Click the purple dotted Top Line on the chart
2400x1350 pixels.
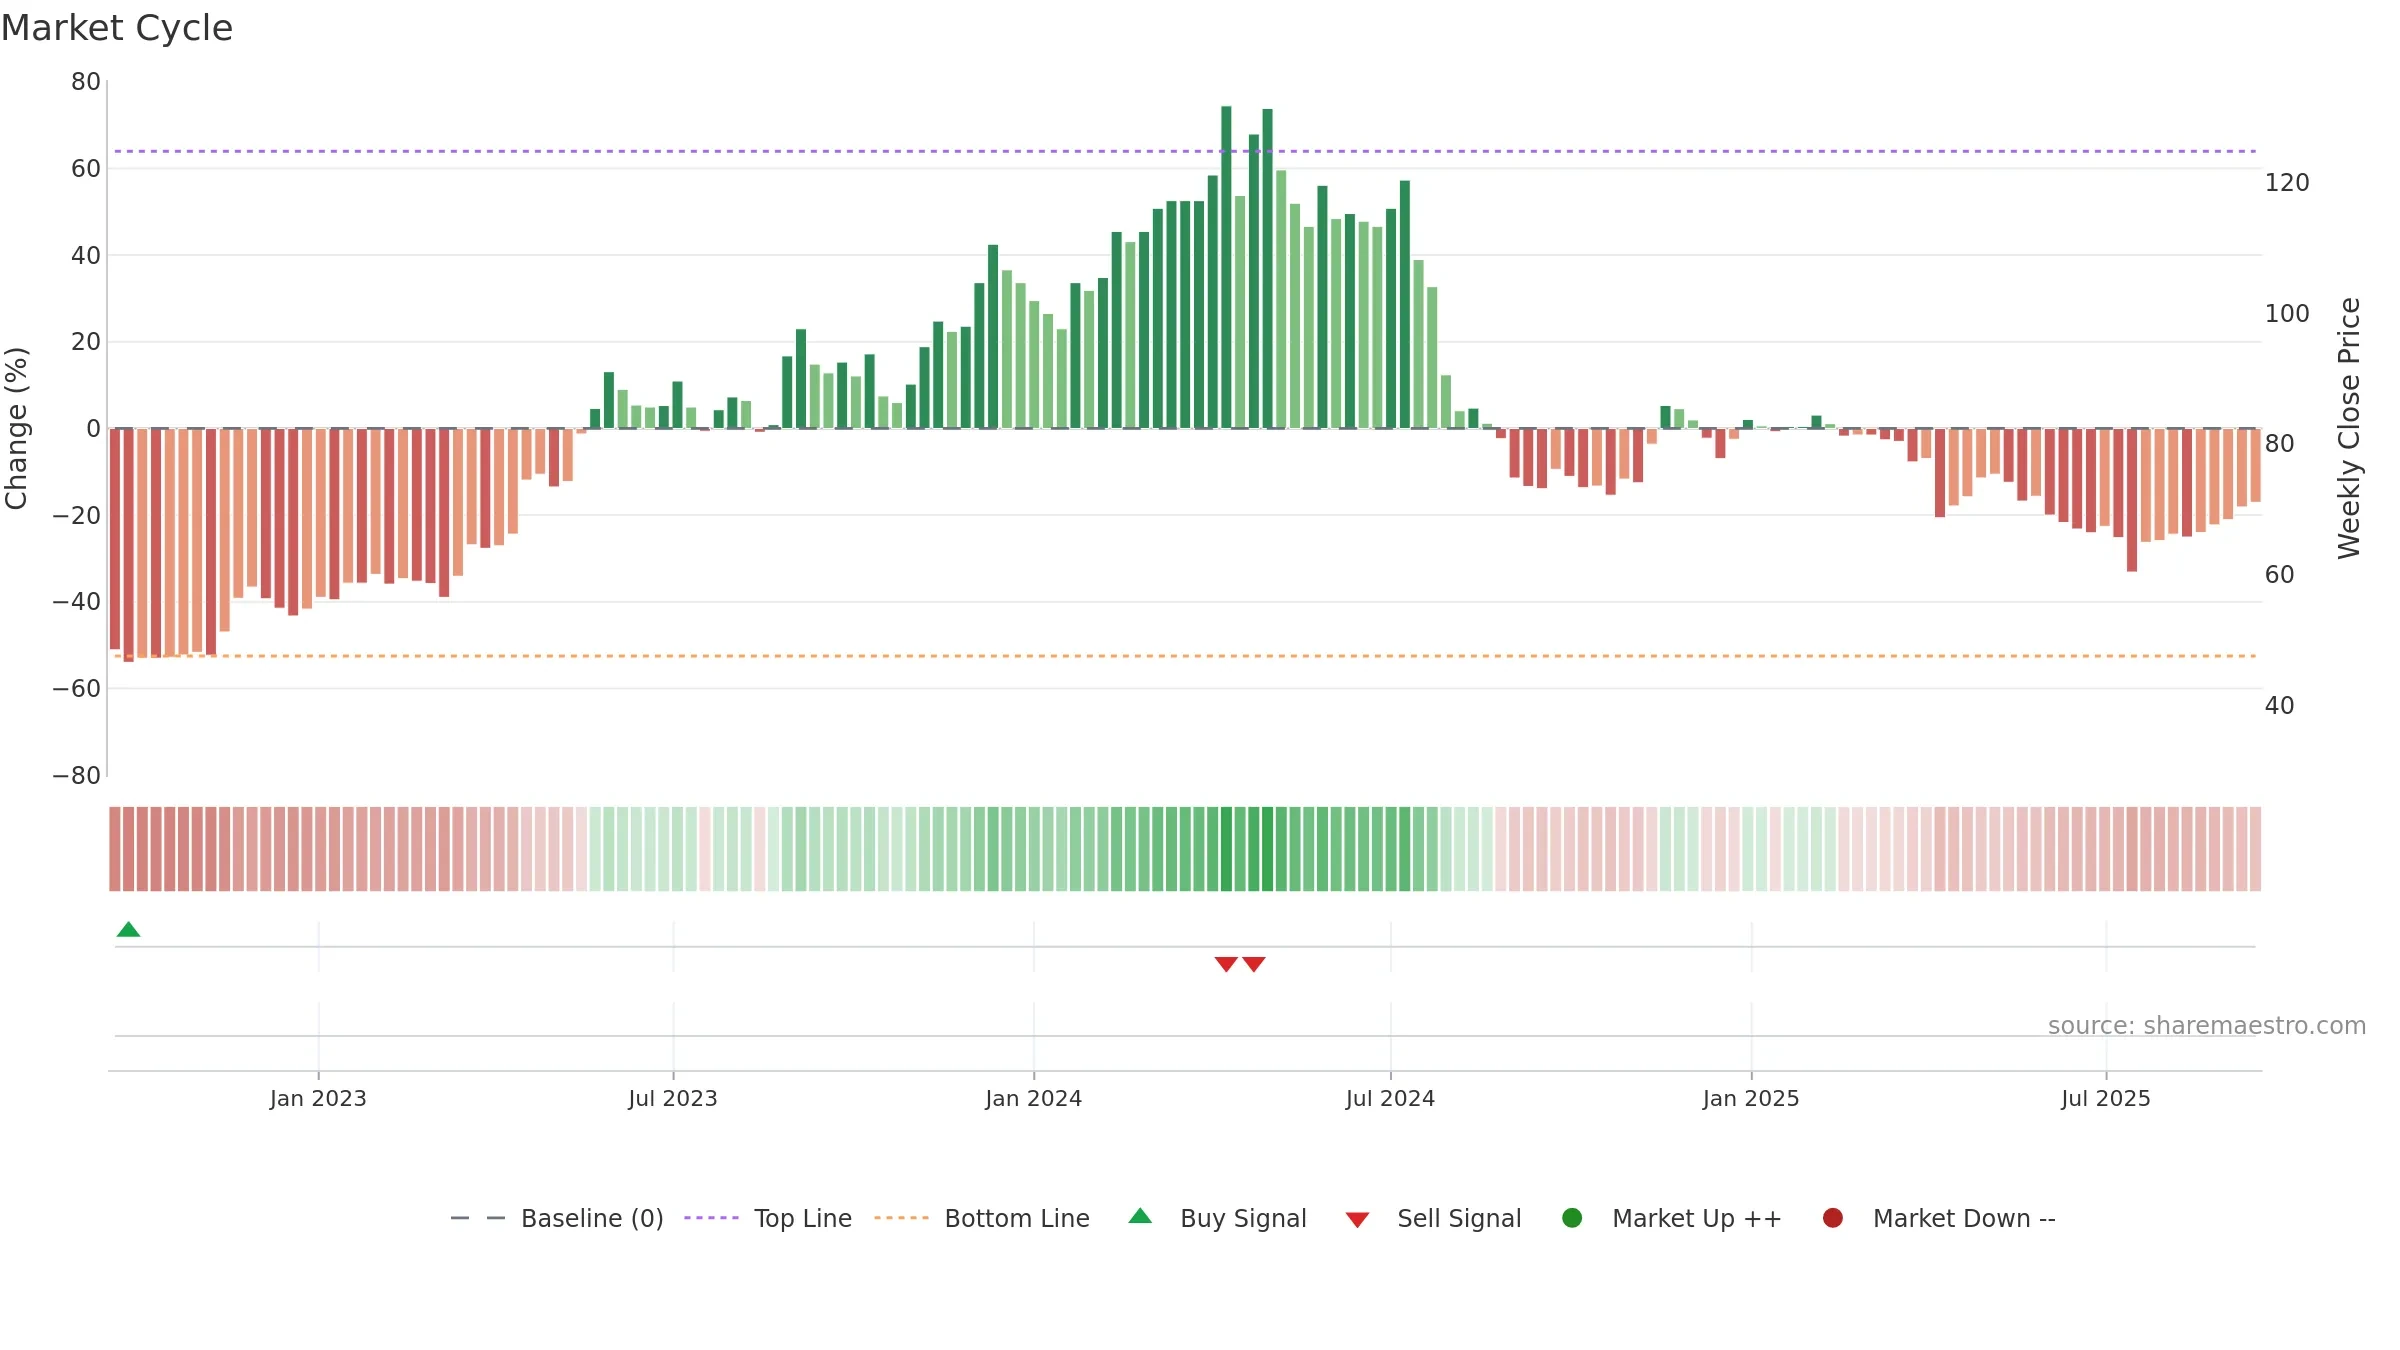tap(1185, 151)
